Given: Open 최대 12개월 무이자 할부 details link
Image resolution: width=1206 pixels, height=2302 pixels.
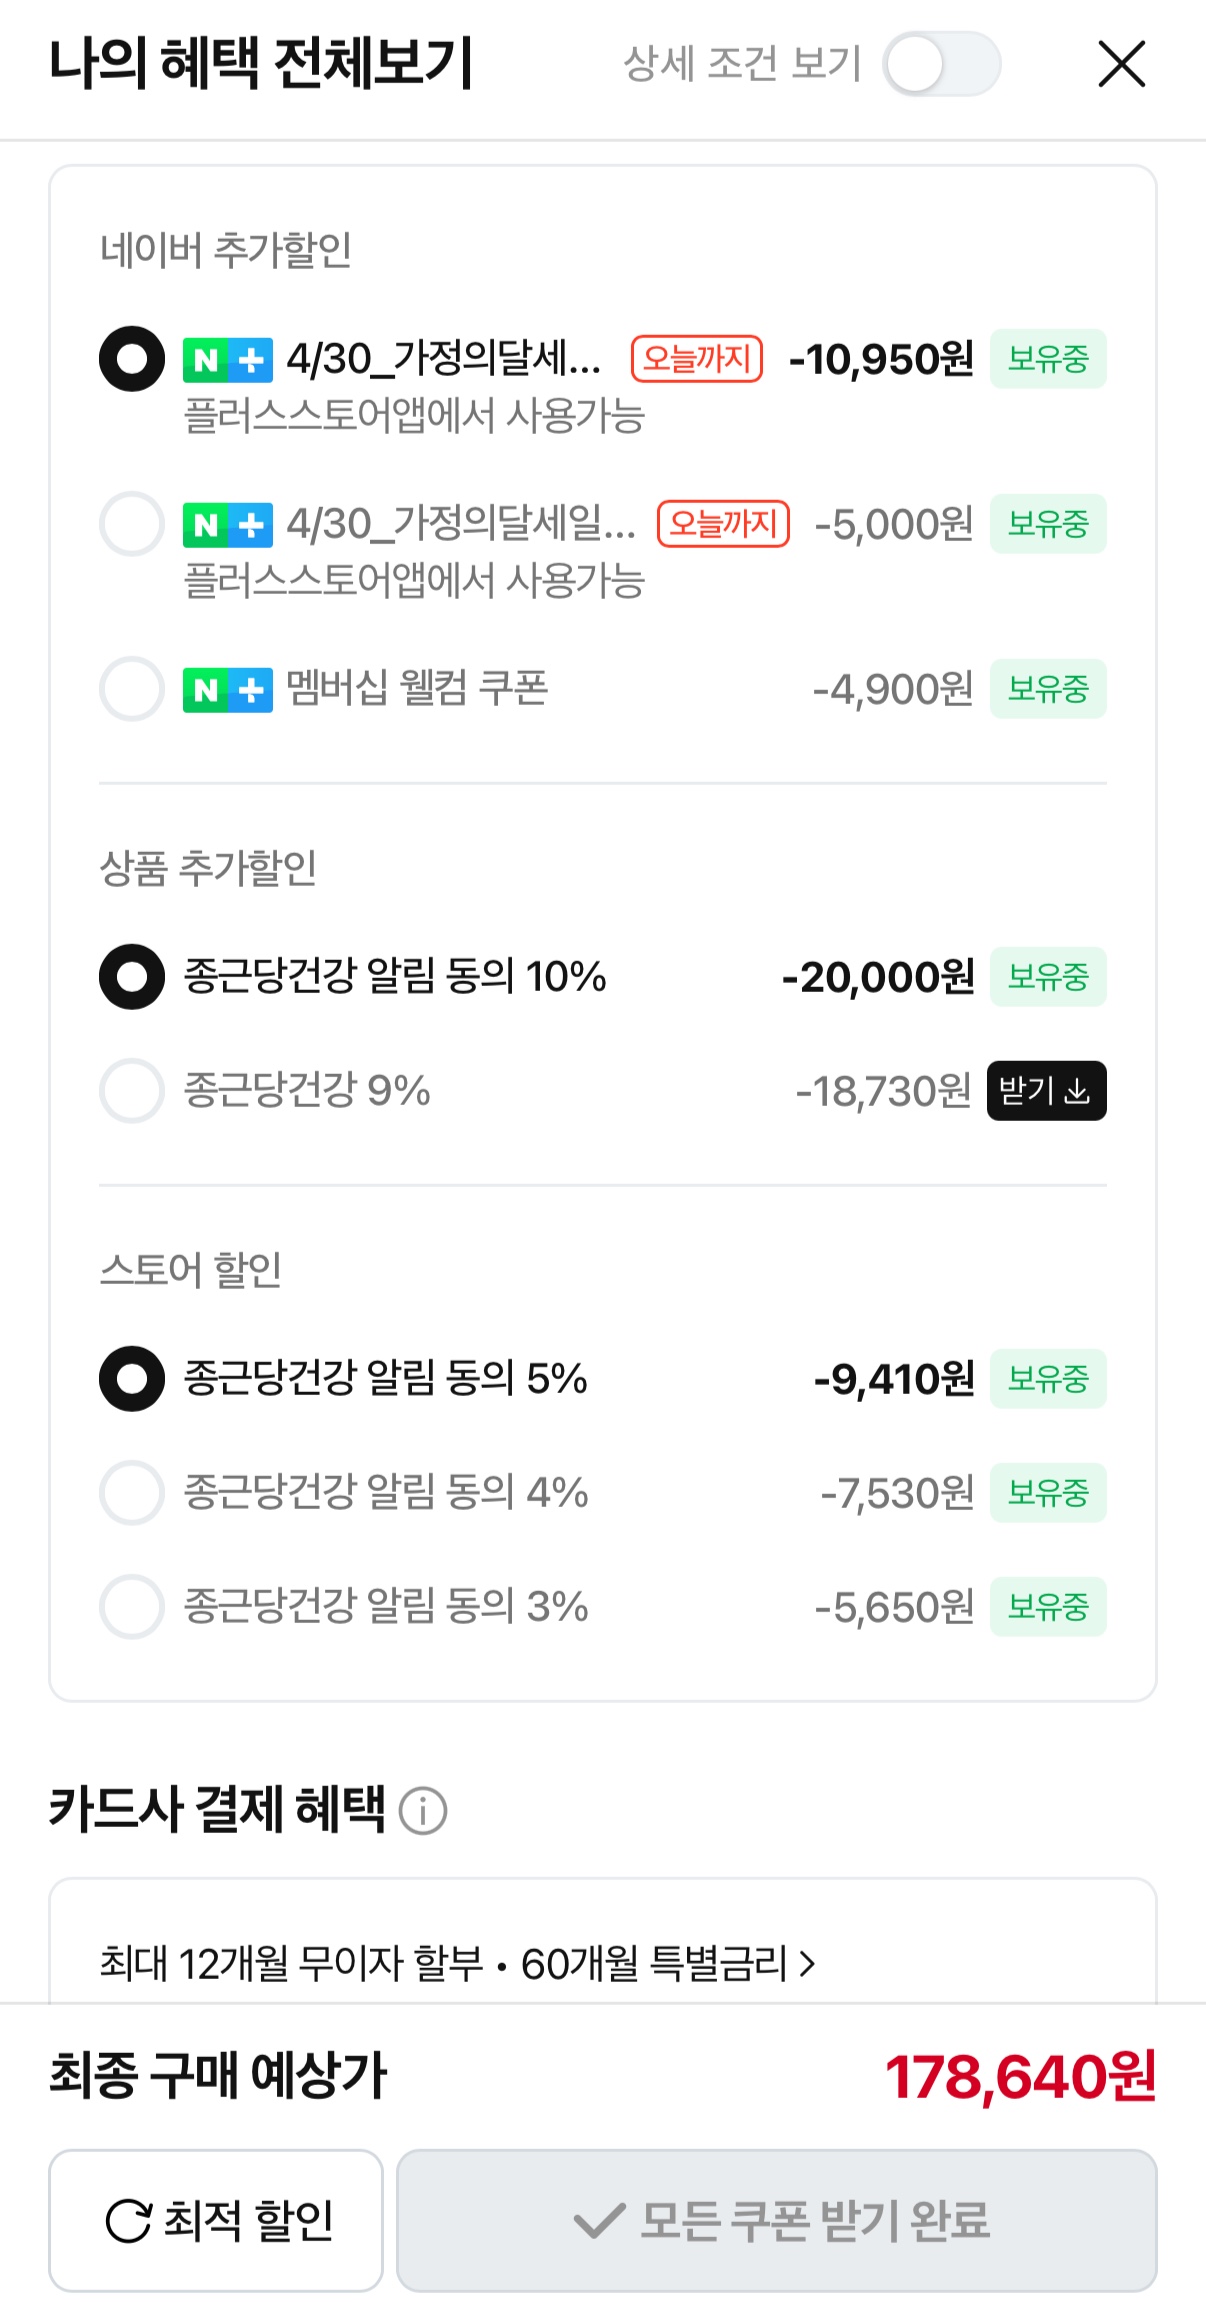Looking at the screenshot, I should 292,1964.
